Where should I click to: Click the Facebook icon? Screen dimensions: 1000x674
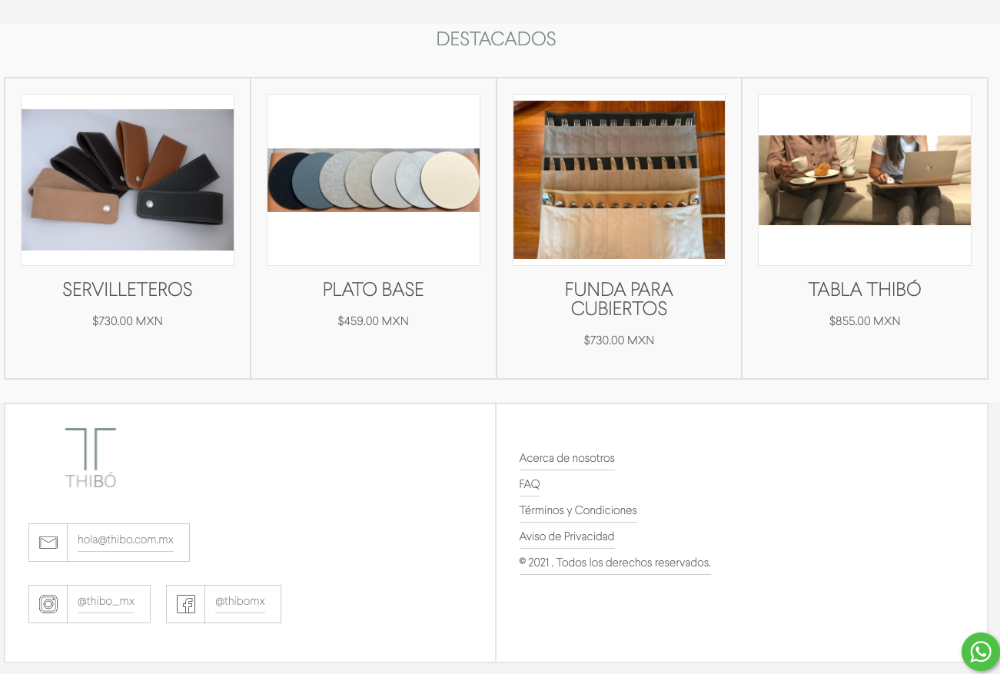coord(186,604)
